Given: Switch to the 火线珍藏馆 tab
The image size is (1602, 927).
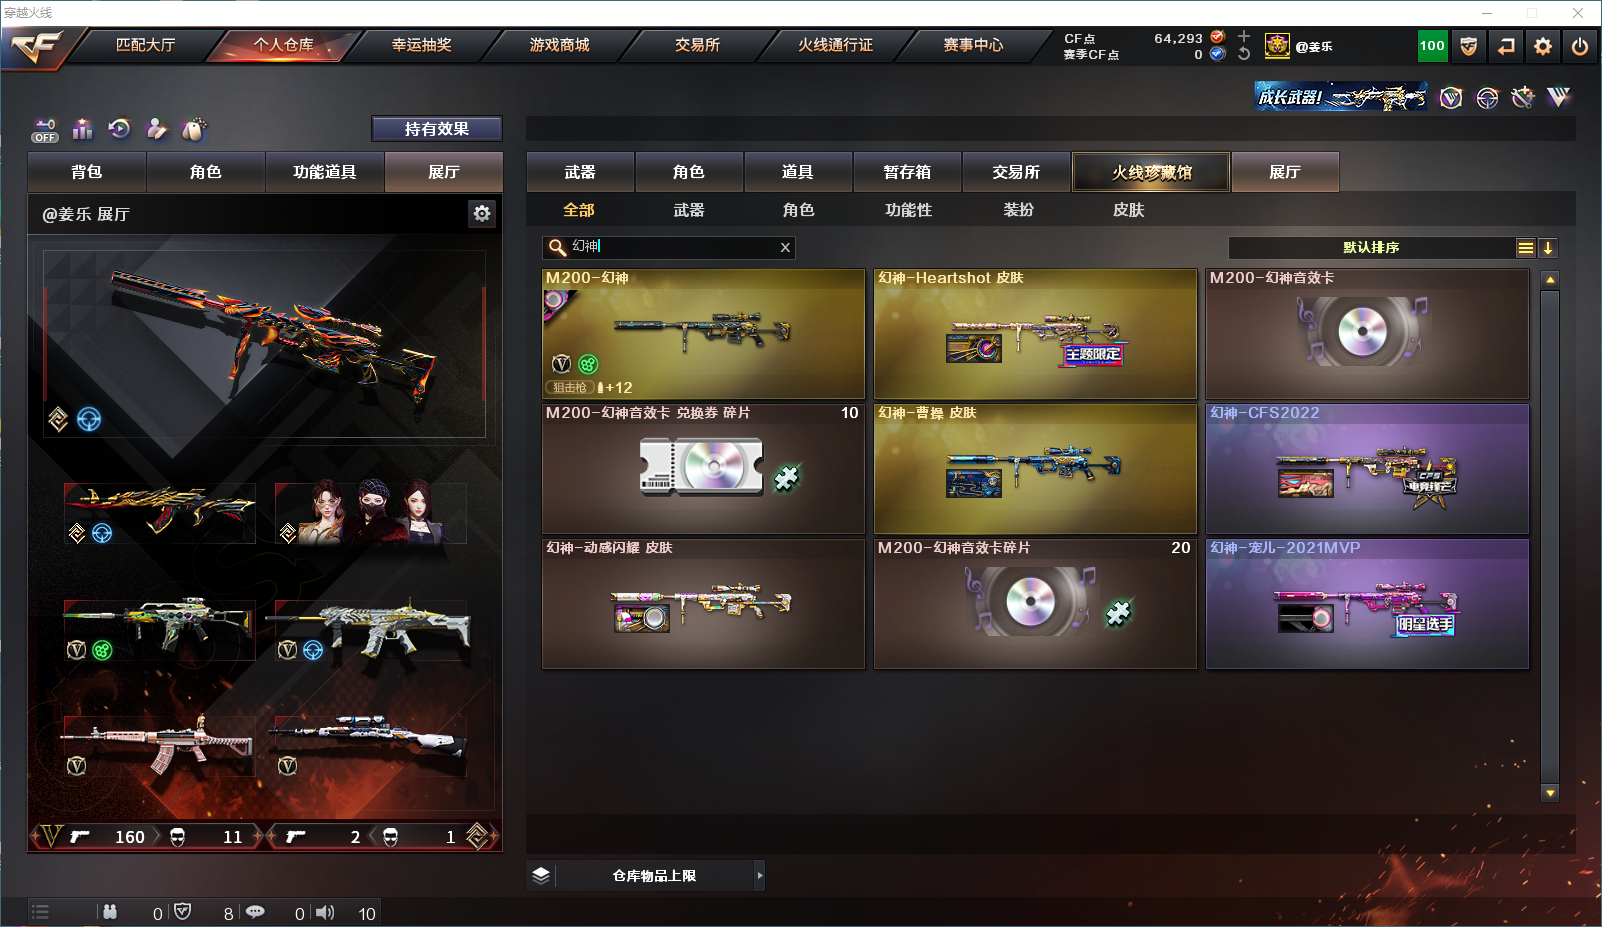Looking at the screenshot, I should pyautogui.click(x=1151, y=172).
